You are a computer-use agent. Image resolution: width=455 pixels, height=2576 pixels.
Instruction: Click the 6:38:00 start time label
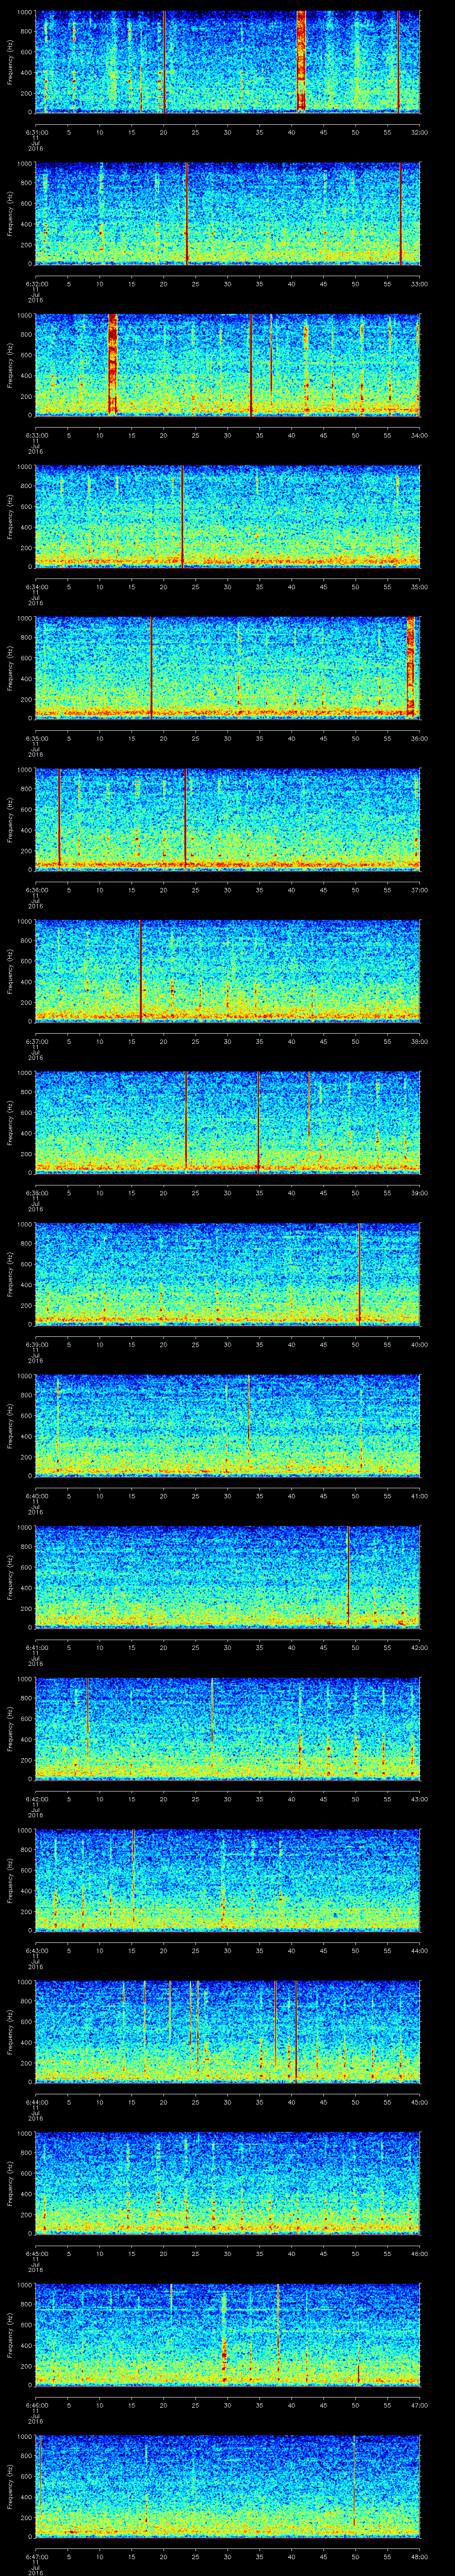pyautogui.click(x=36, y=1192)
